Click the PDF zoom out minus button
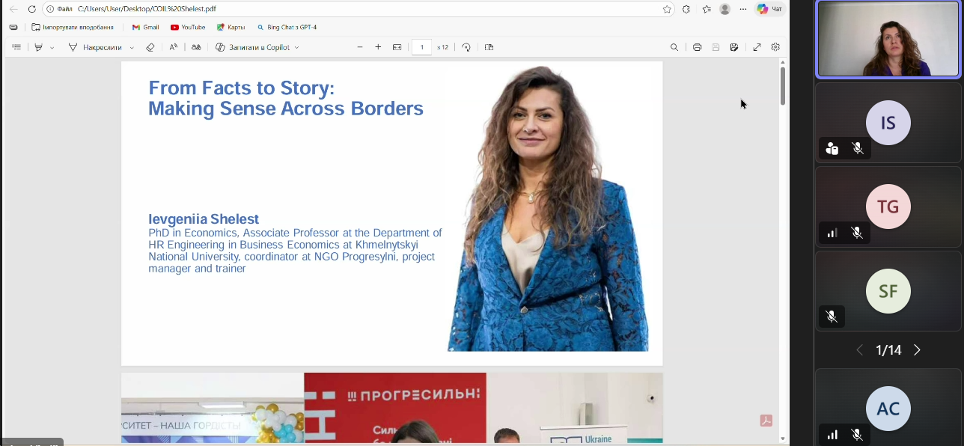The image size is (964, 446). (x=360, y=47)
